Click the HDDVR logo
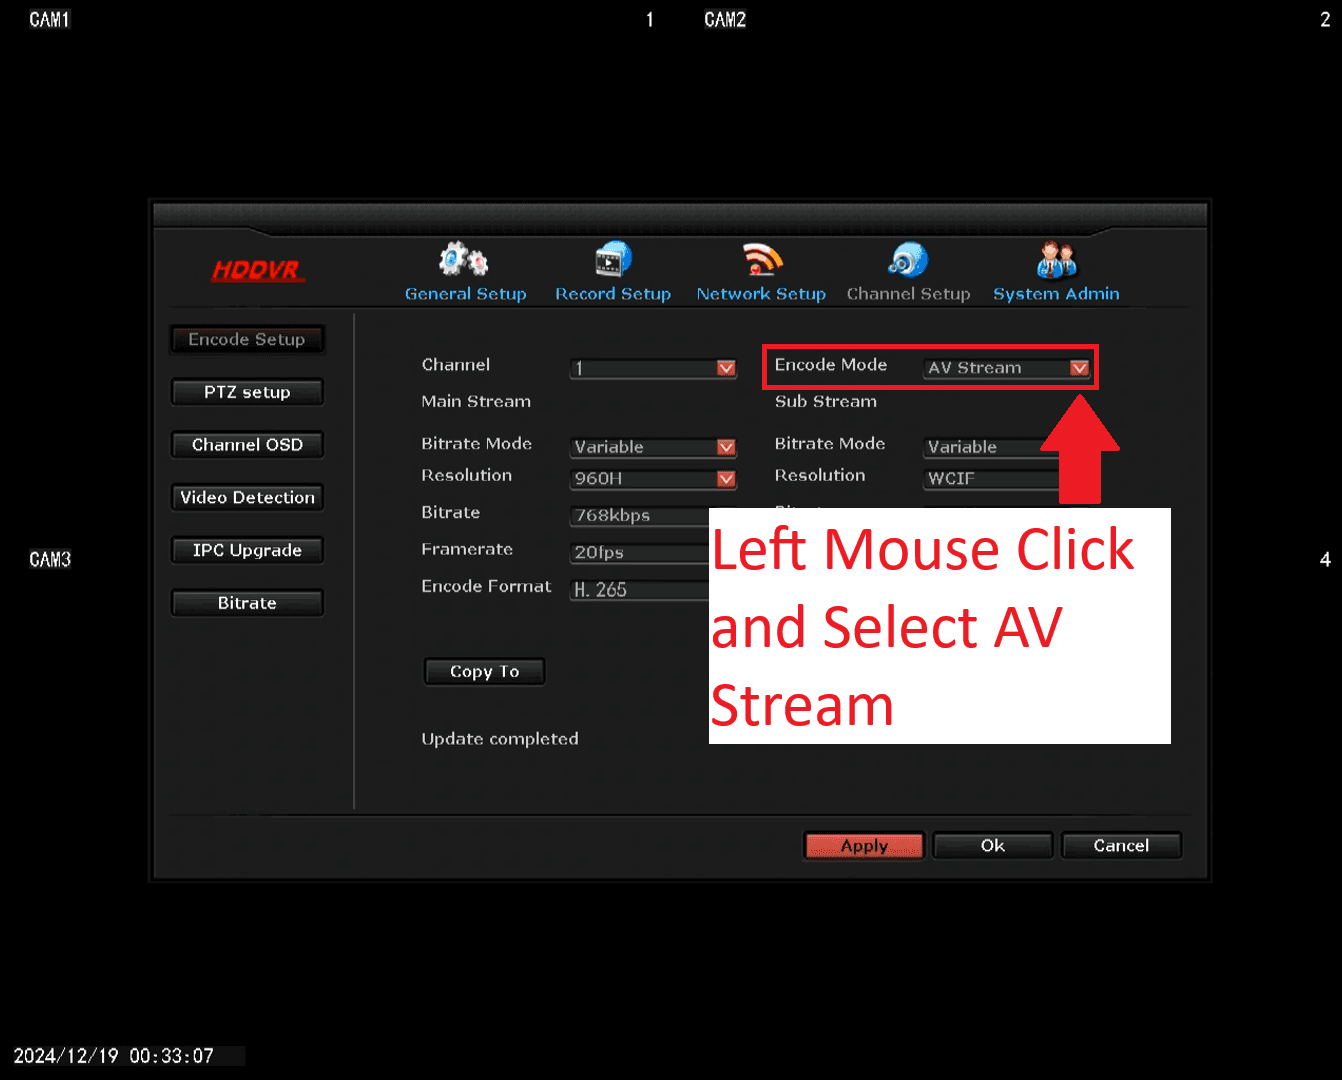 tap(258, 270)
